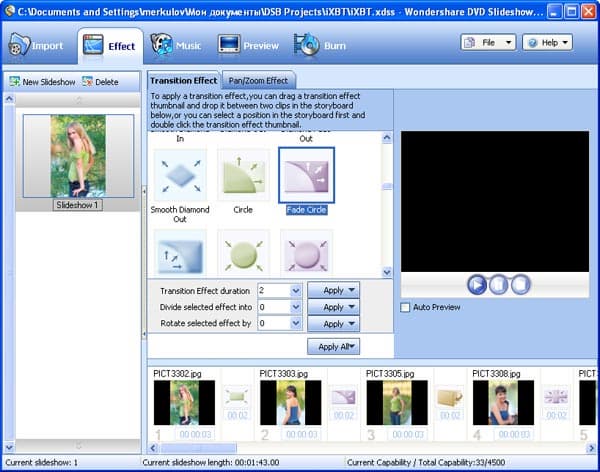This screenshot has width=600, height=472.
Task: Click Rotate selected effect by value field
Action: [274, 323]
